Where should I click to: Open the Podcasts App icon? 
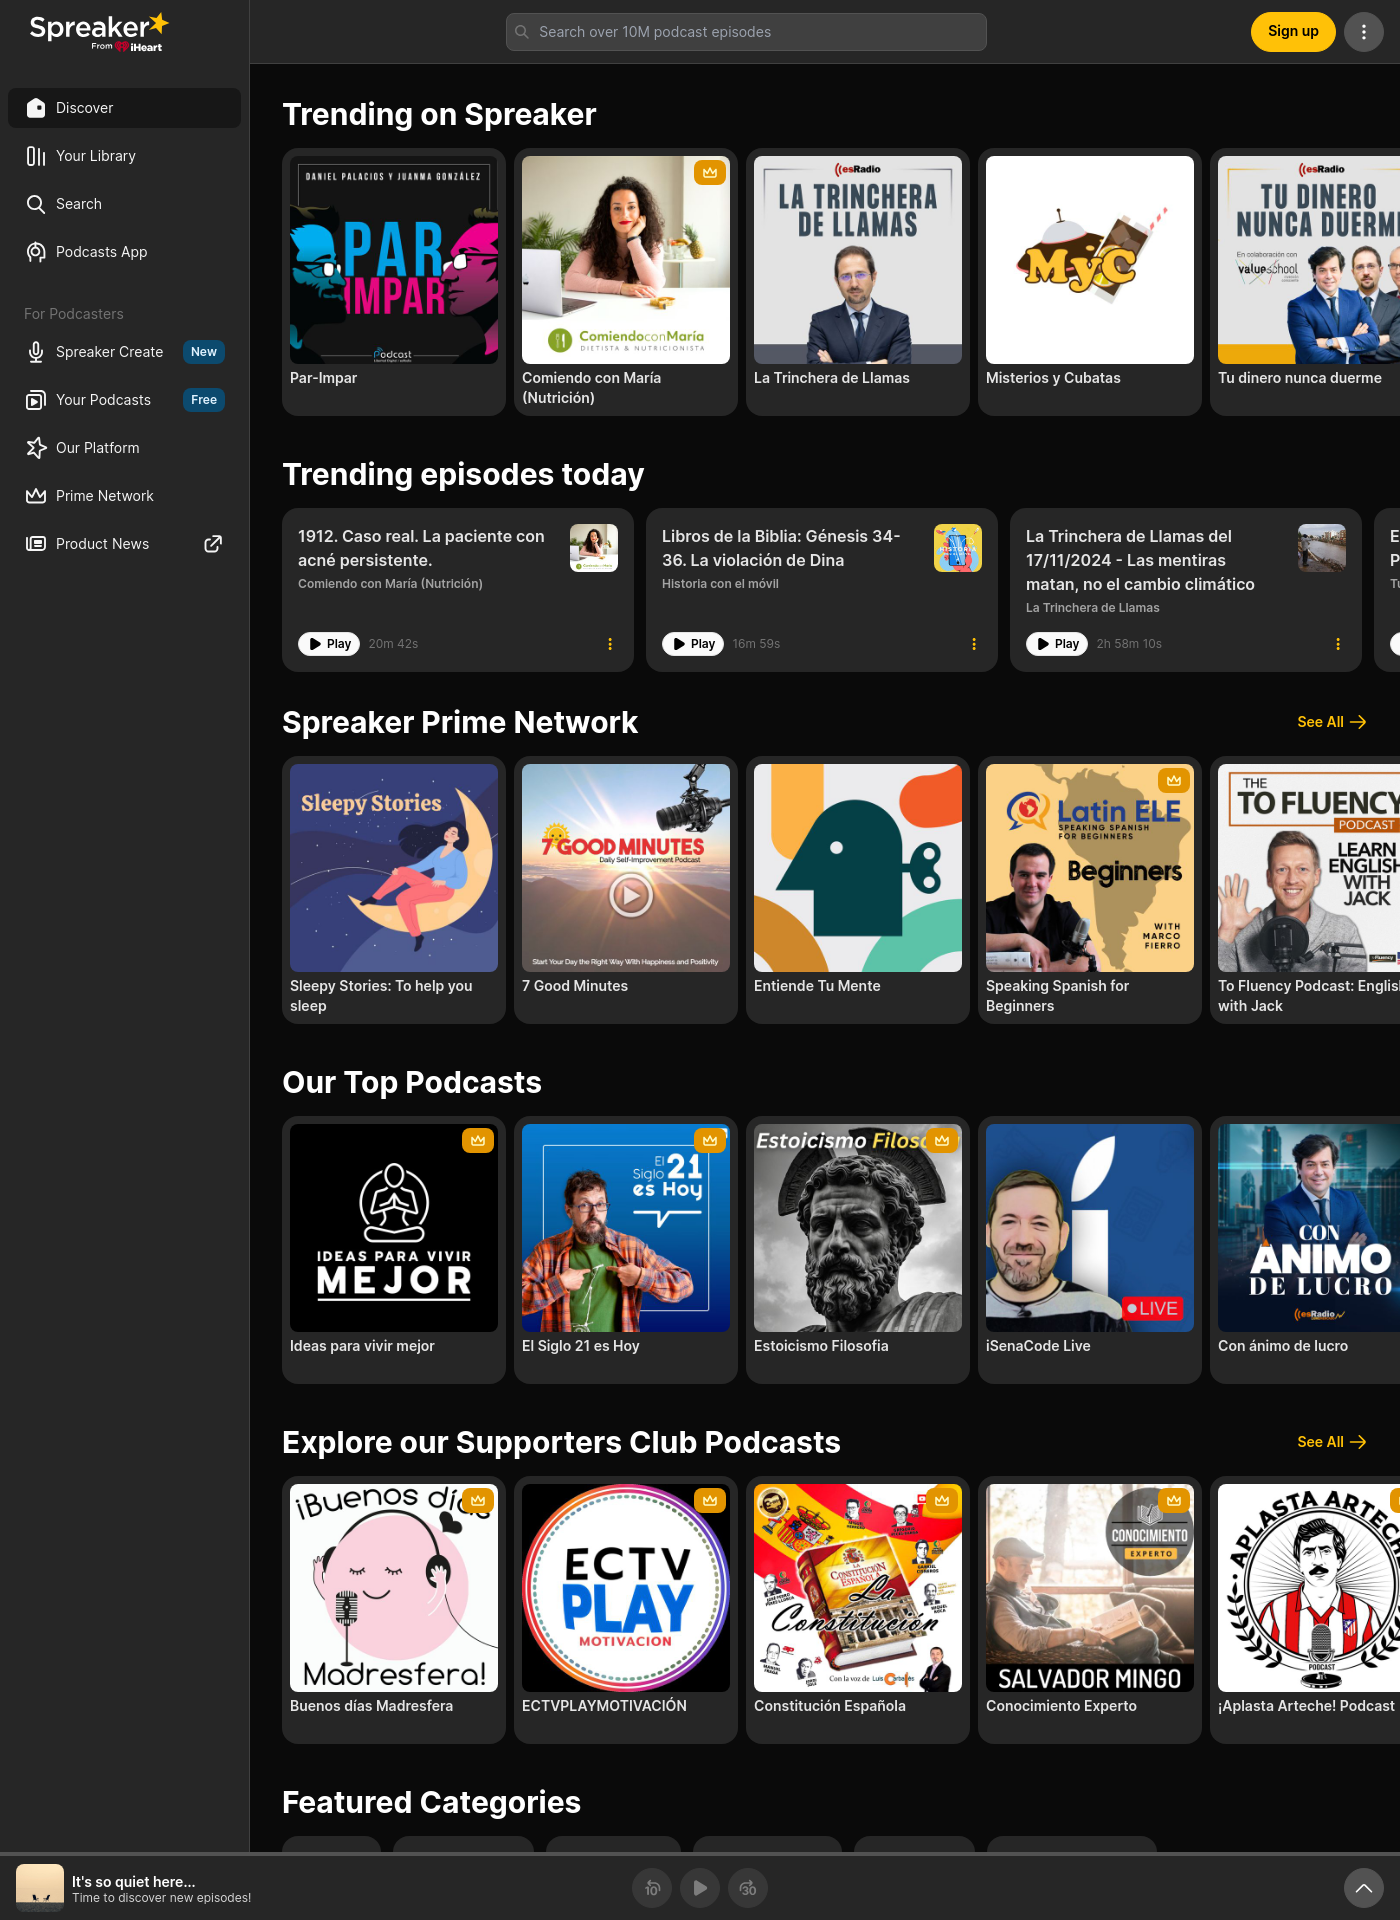36,252
